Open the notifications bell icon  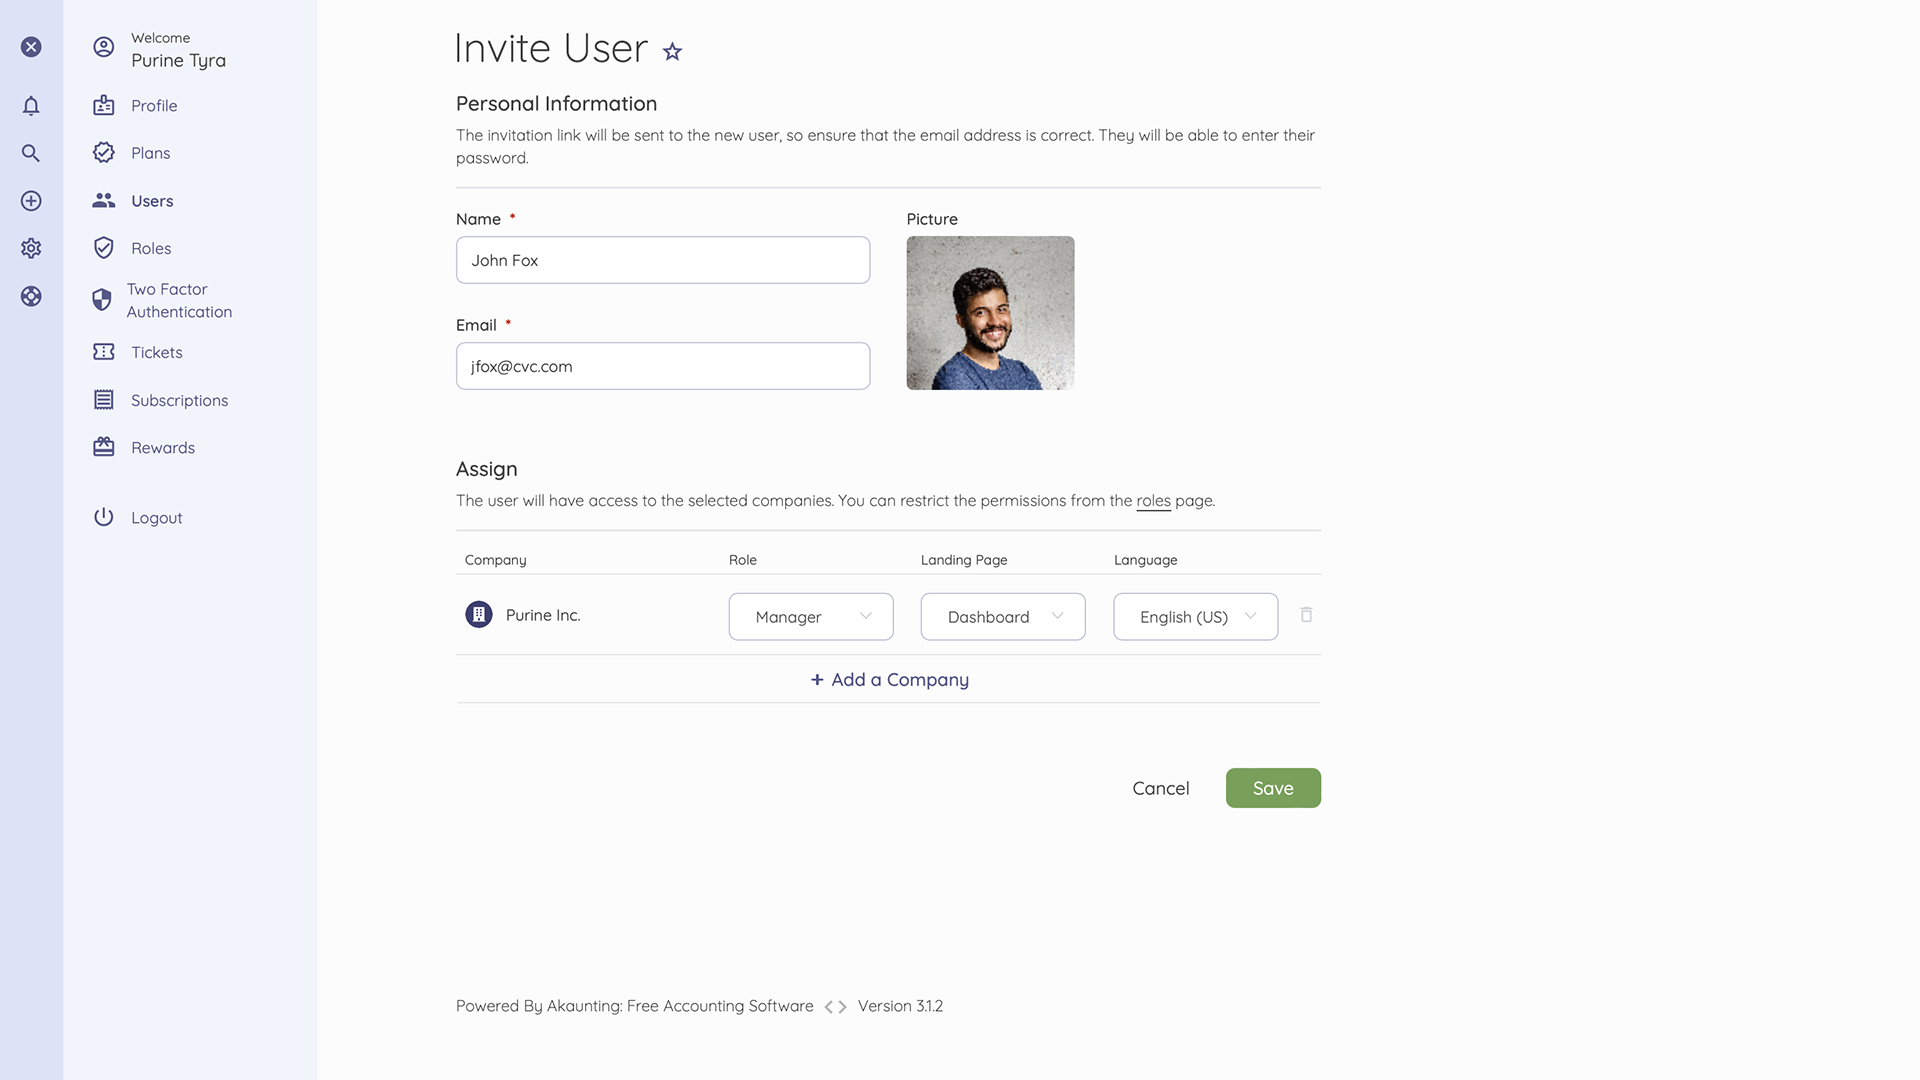(x=31, y=105)
